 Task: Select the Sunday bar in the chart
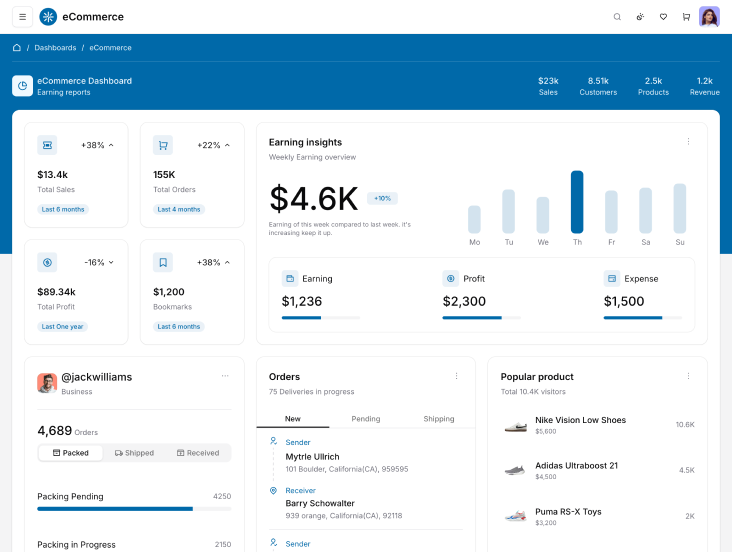[x=680, y=208]
